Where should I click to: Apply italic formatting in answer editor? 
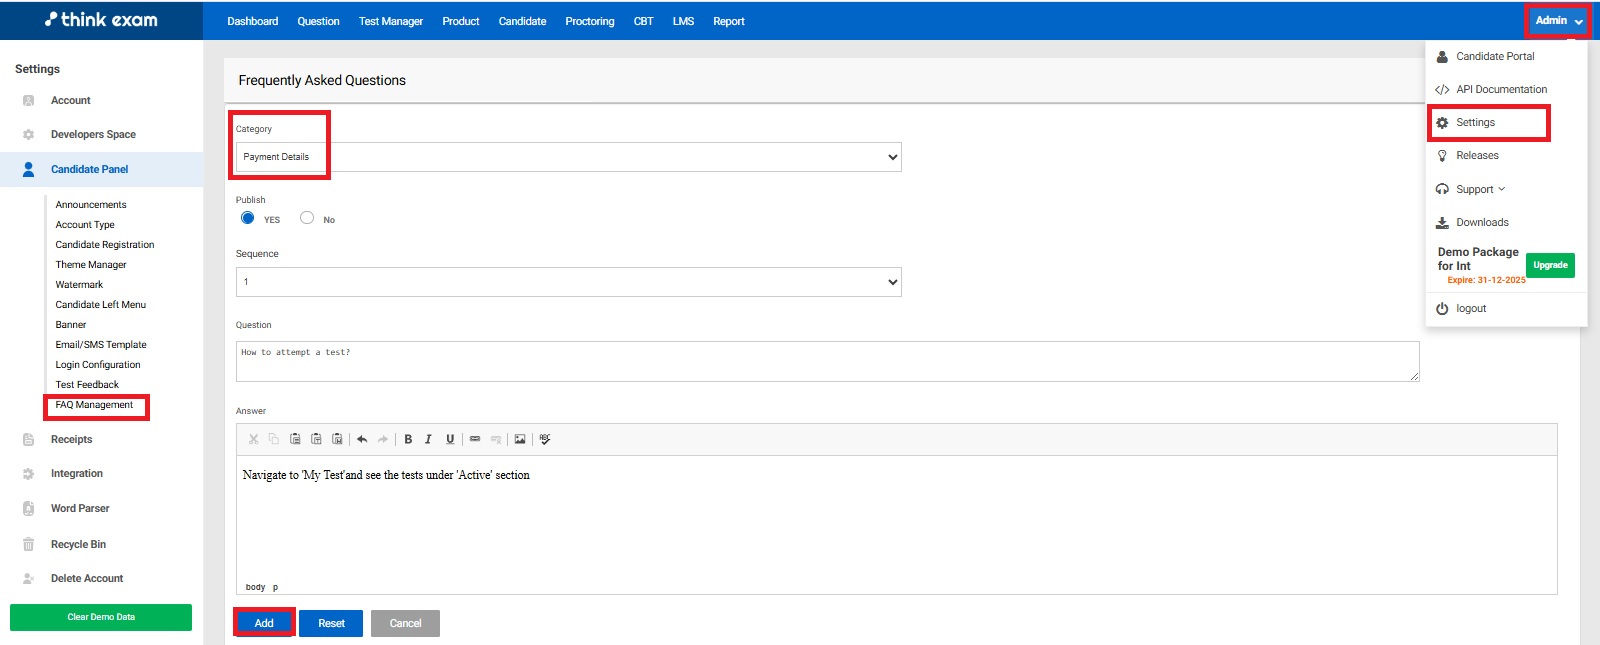pyautogui.click(x=428, y=439)
